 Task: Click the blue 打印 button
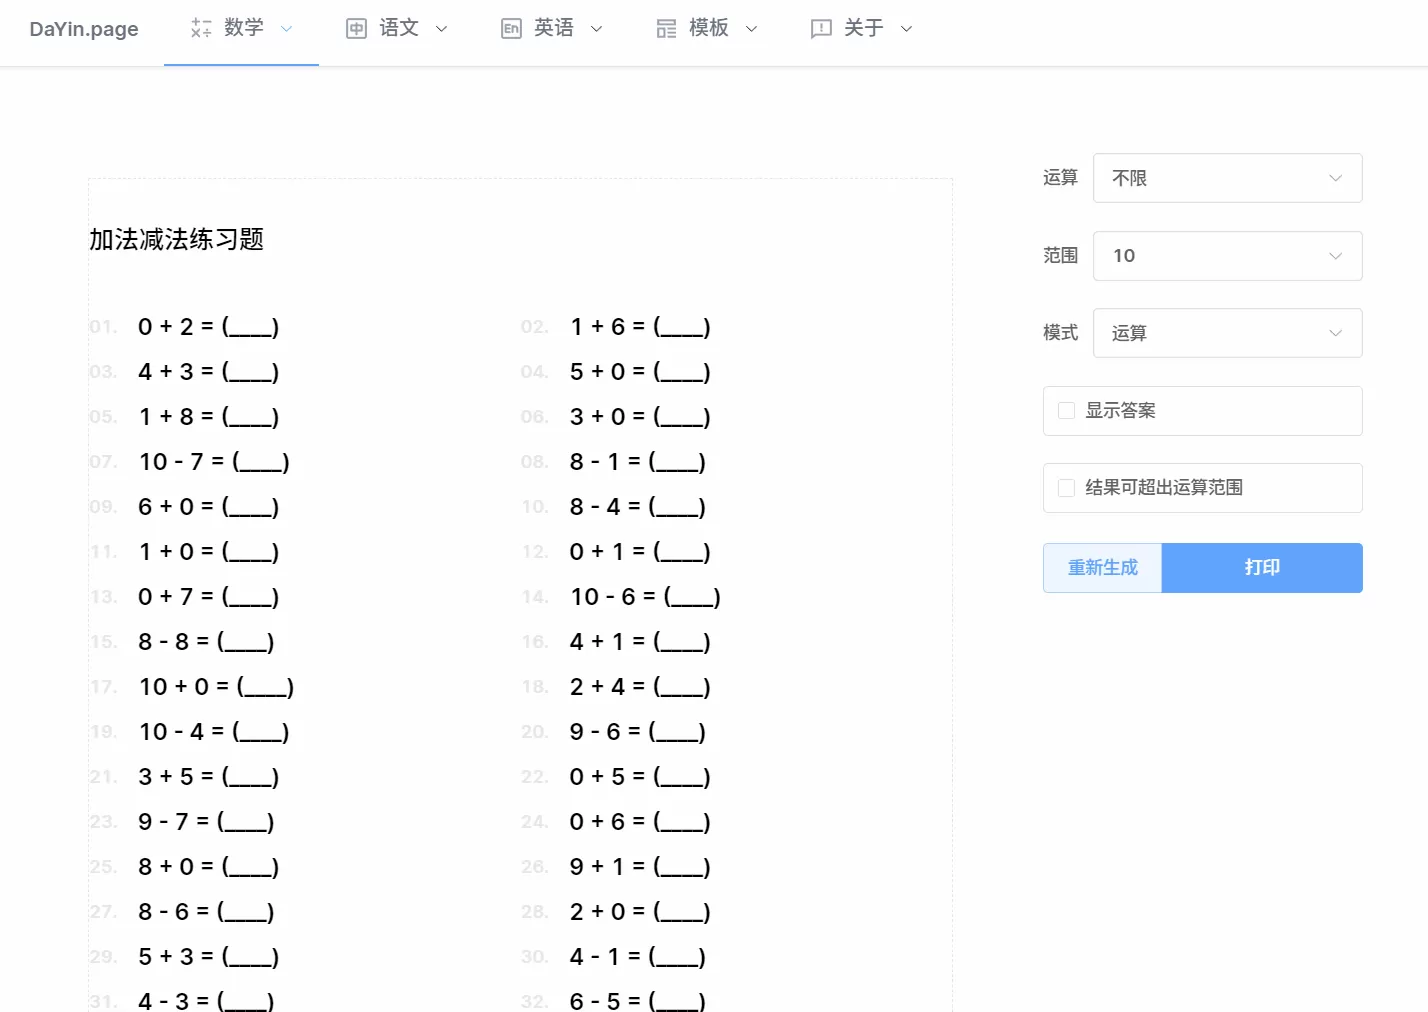click(x=1262, y=567)
